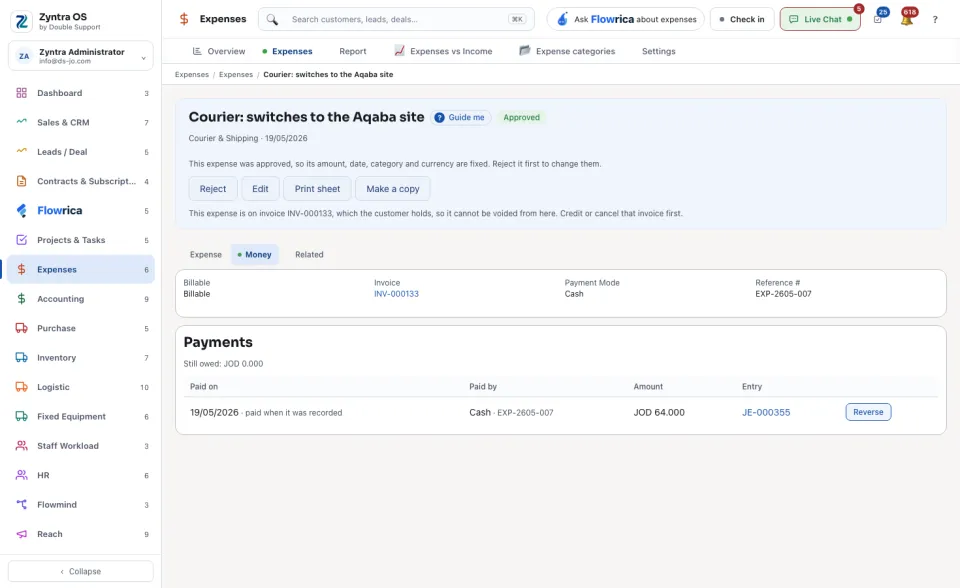Screen dimensions: 960x588
Task: Click the Zyntra OS logo icon
Action: coord(21,21)
